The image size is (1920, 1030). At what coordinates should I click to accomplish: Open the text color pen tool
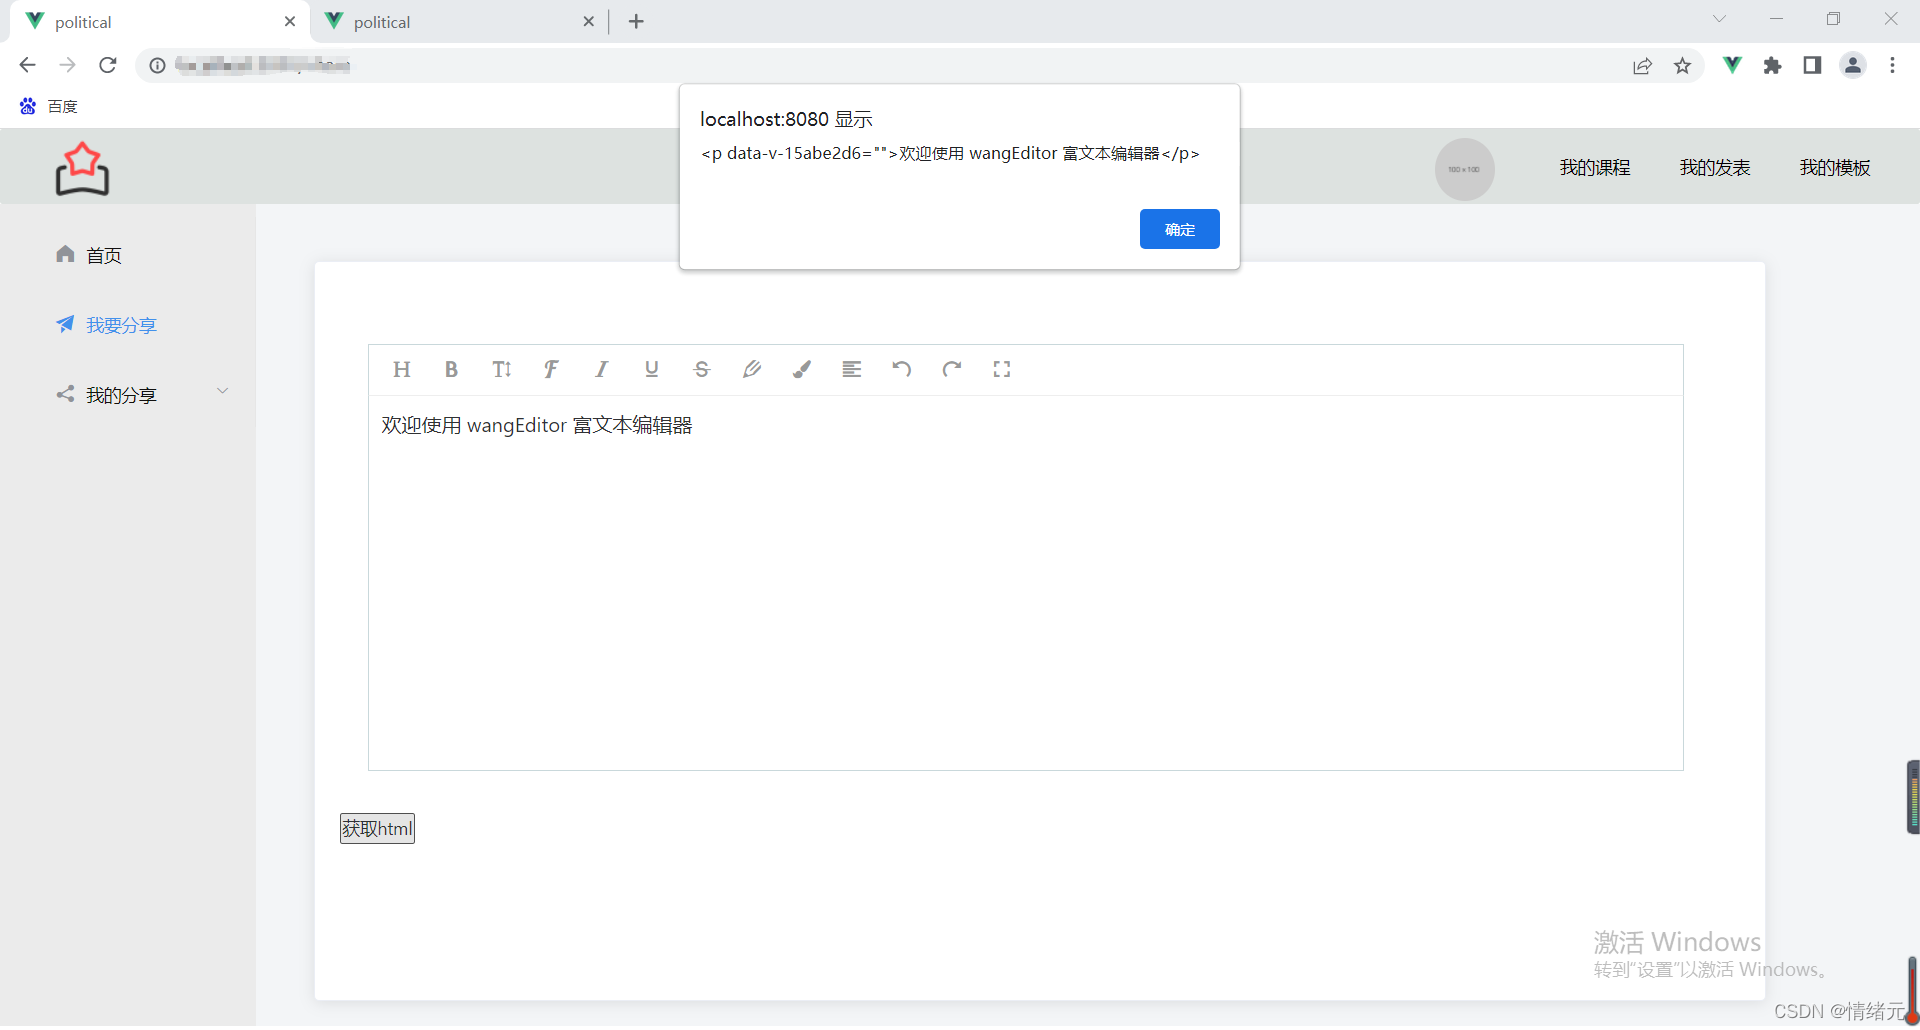pos(752,370)
